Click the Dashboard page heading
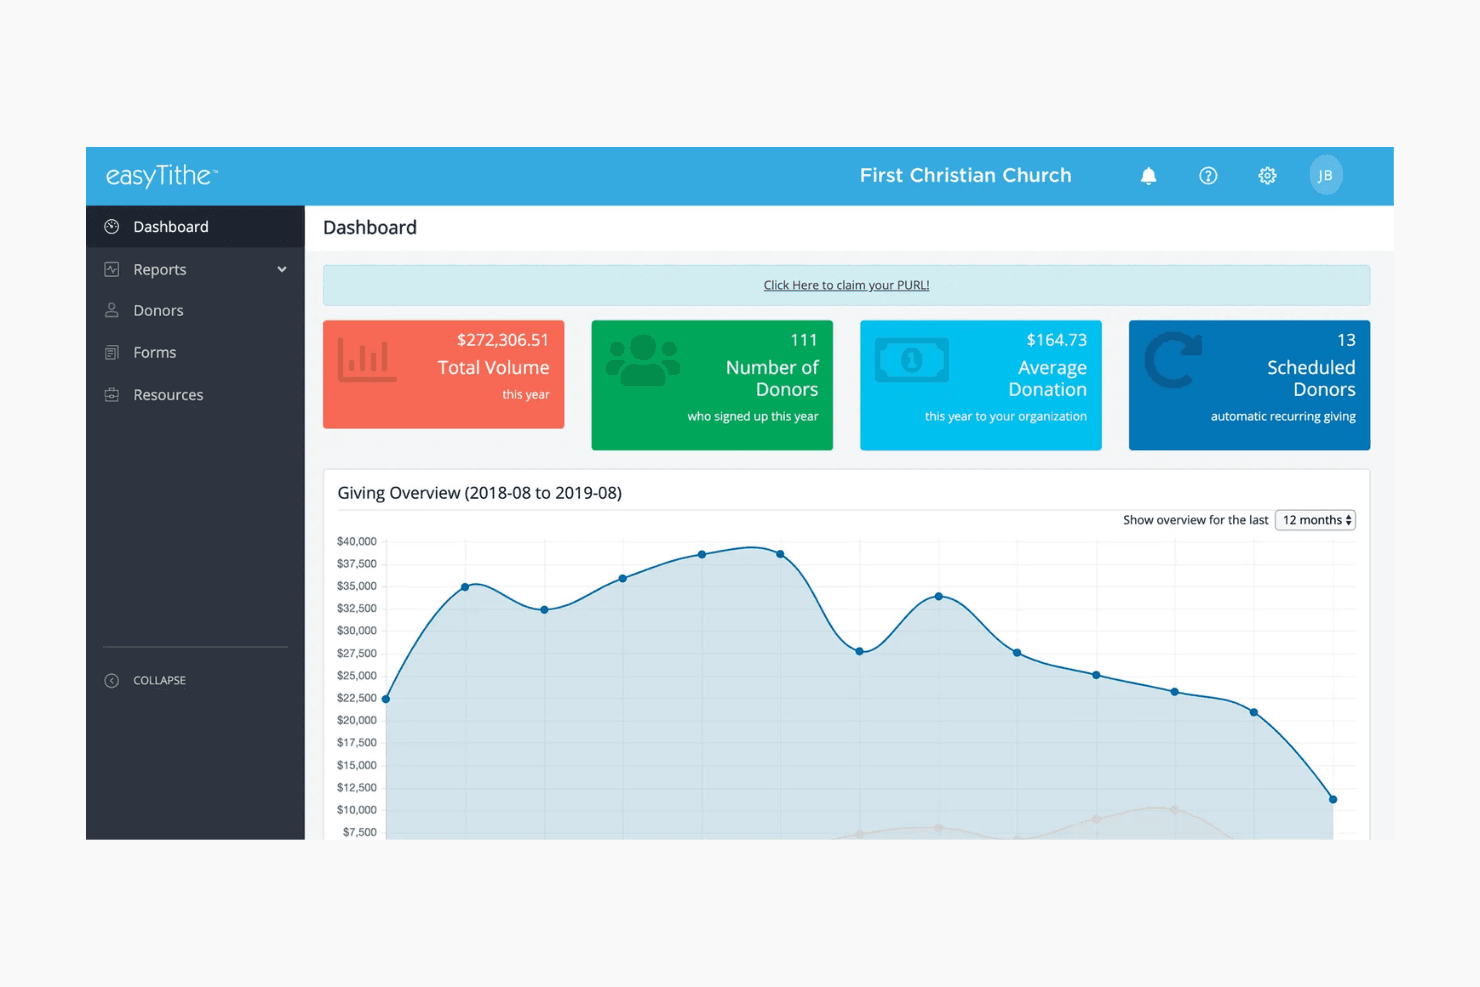Screen dimensions: 1480x987 [x=370, y=228]
